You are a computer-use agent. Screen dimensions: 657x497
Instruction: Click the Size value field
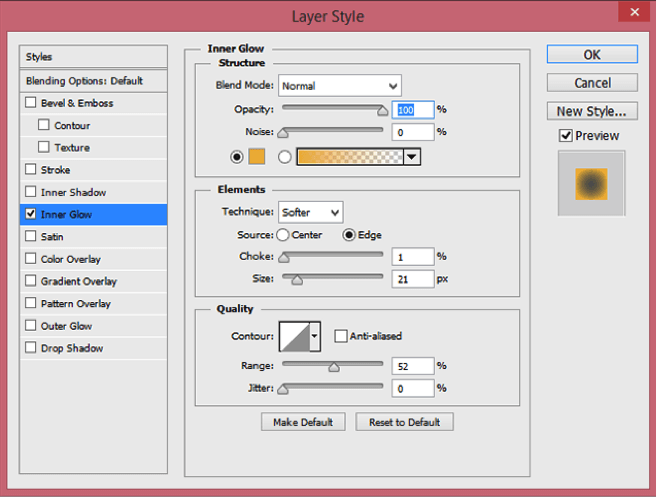pyautogui.click(x=413, y=279)
